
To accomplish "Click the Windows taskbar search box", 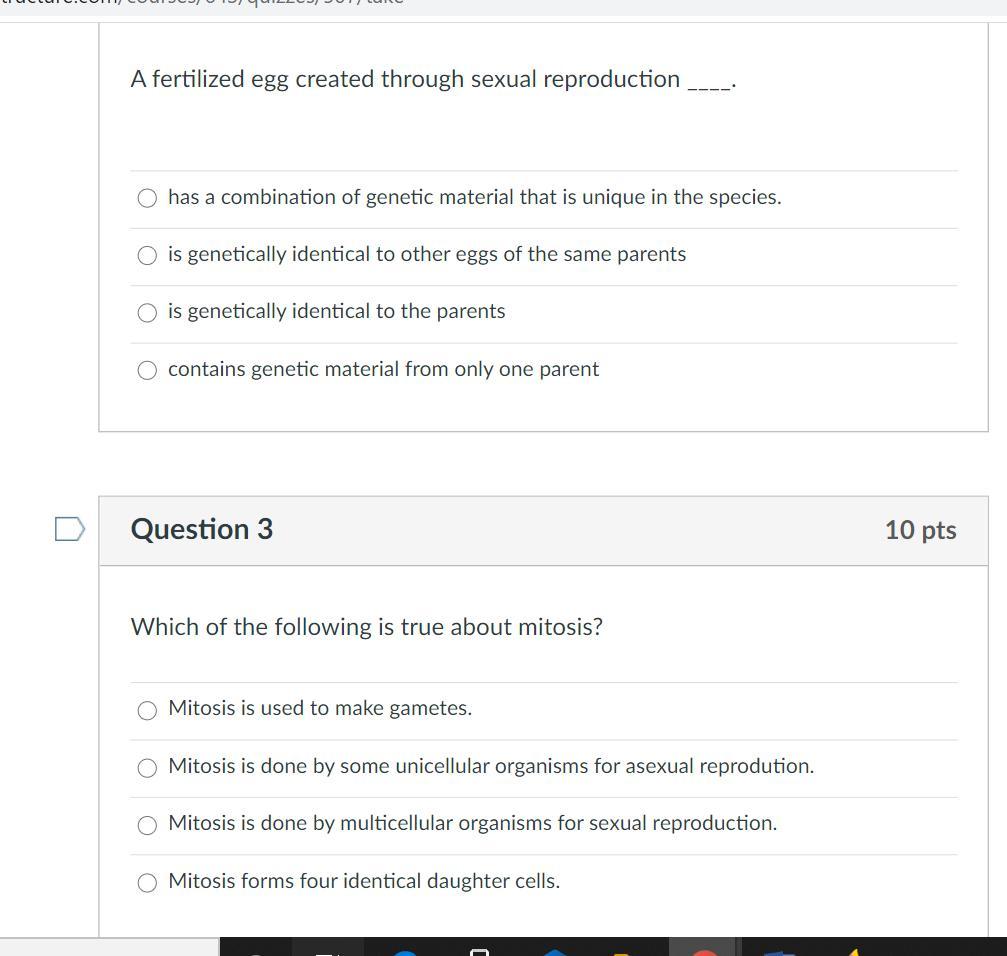I will pos(109,947).
